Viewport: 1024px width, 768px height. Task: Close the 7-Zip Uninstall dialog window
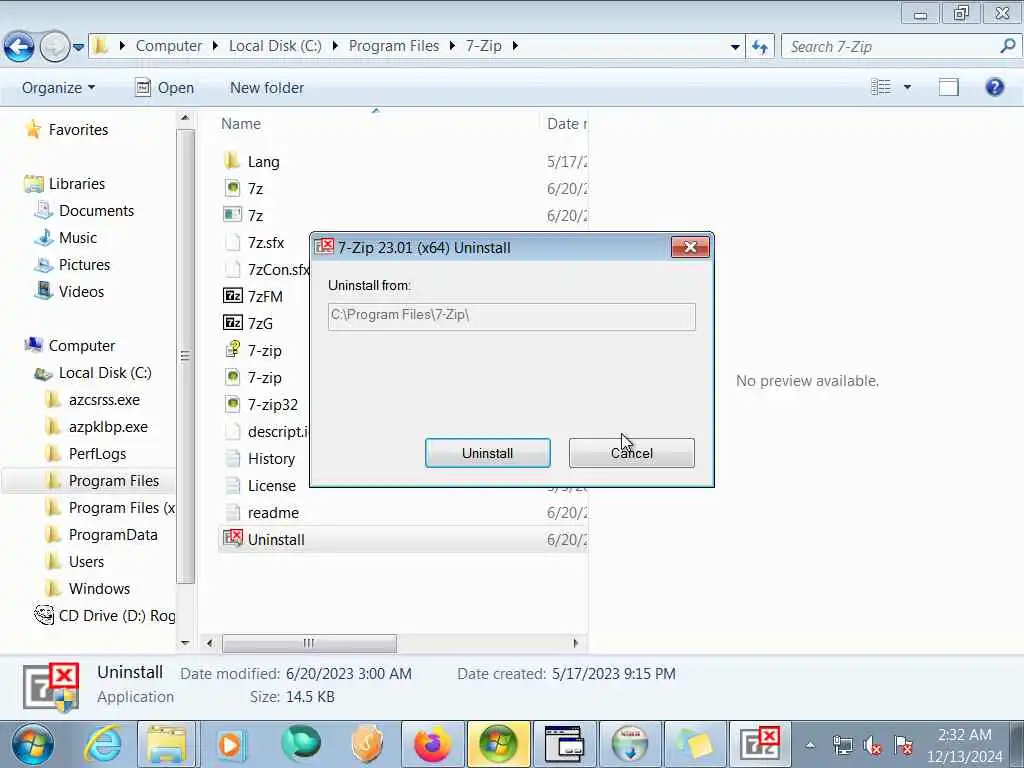click(x=690, y=247)
